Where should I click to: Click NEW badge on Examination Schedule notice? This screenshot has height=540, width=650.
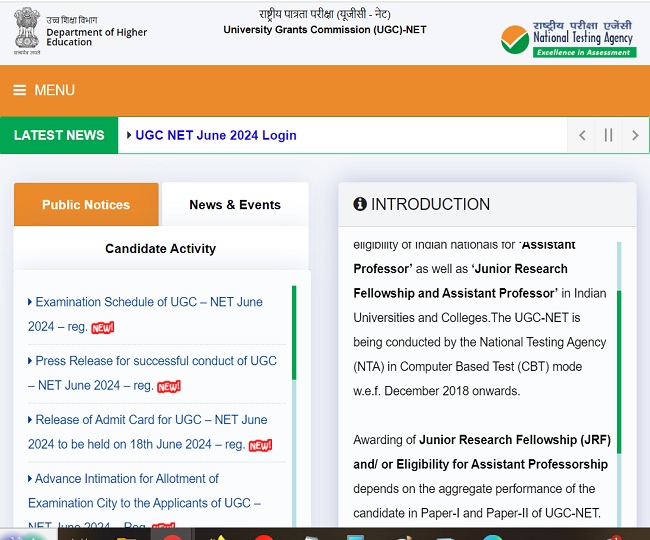coord(103,327)
